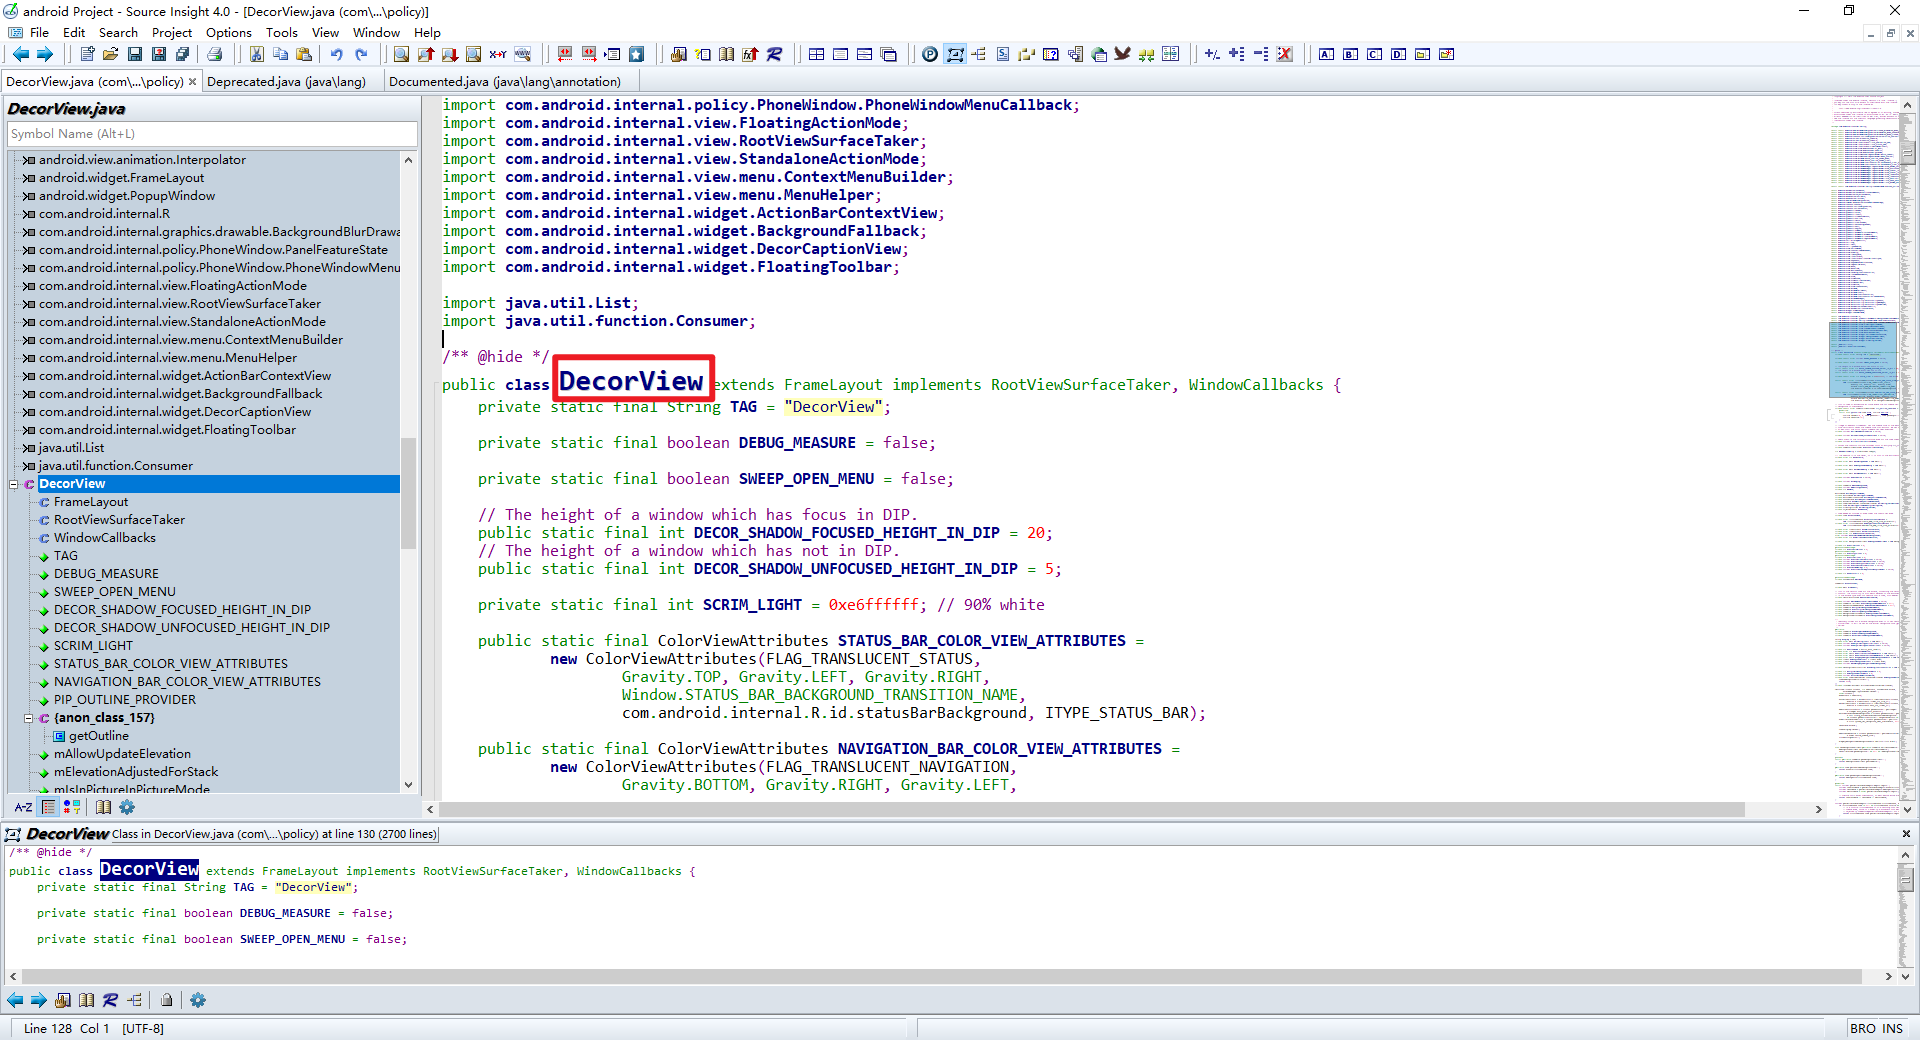Click the Jump To Definition hand icon in main toolbar
Image resolution: width=1920 pixels, height=1040 pixels.
678,54
